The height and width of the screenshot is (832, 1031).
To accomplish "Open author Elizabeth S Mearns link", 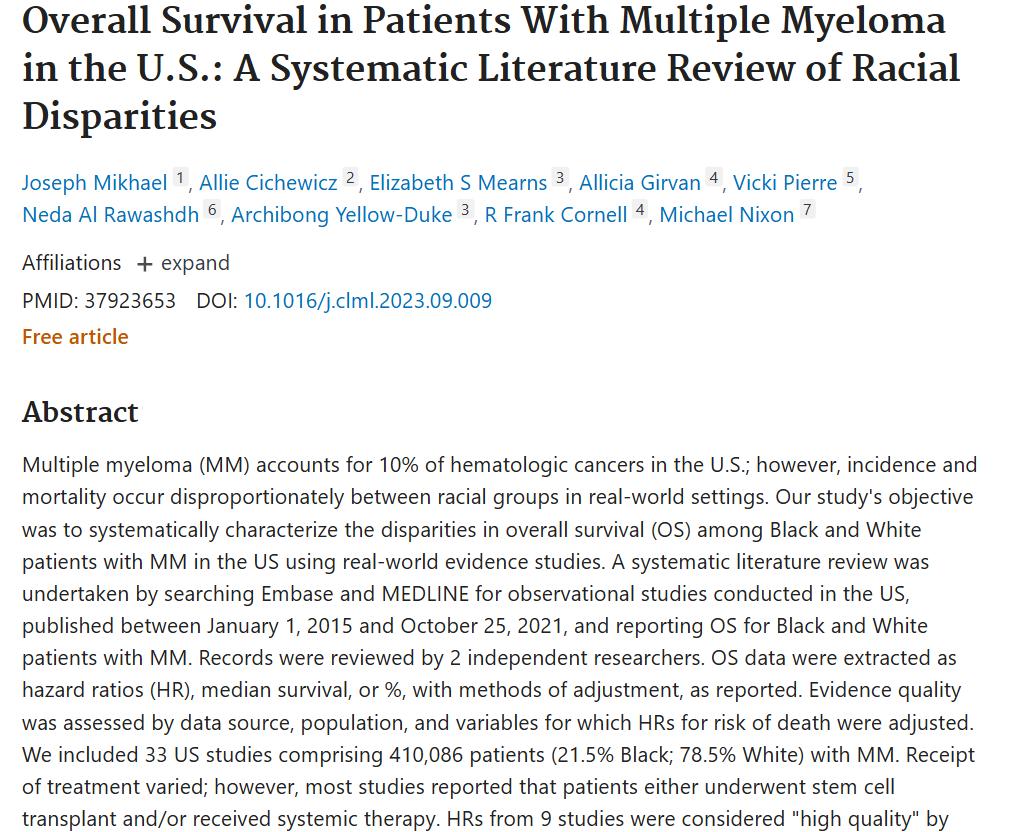I will click(458, 182).
